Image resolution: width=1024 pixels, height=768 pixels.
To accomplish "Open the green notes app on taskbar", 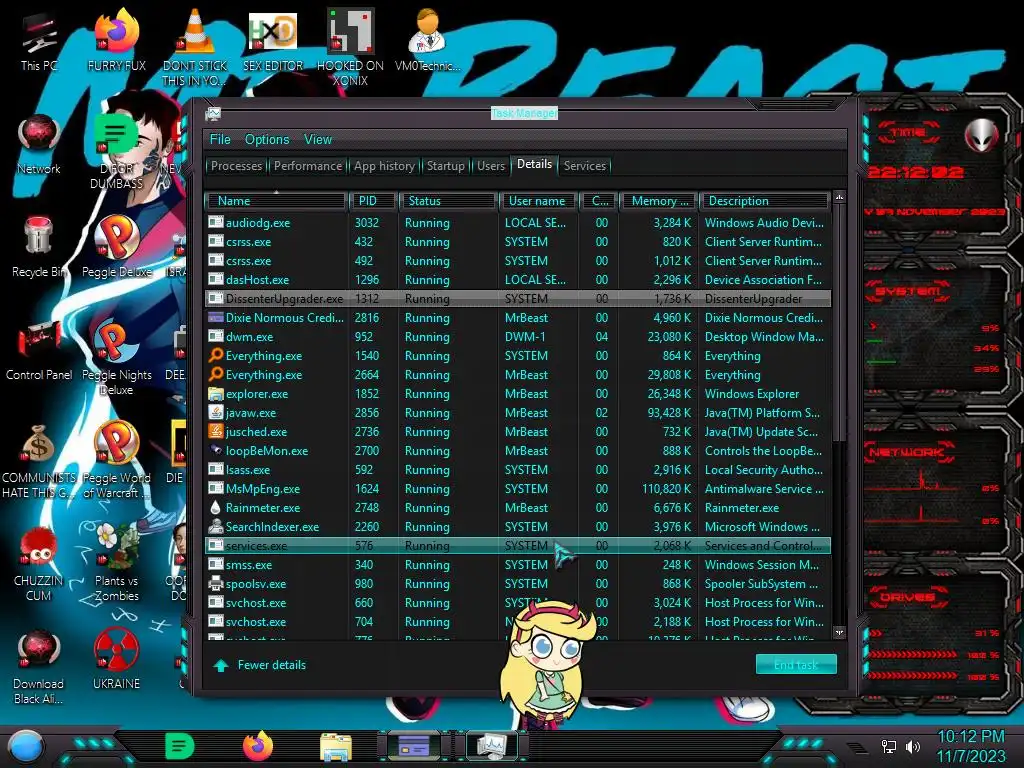I will (x=180, y=746).
